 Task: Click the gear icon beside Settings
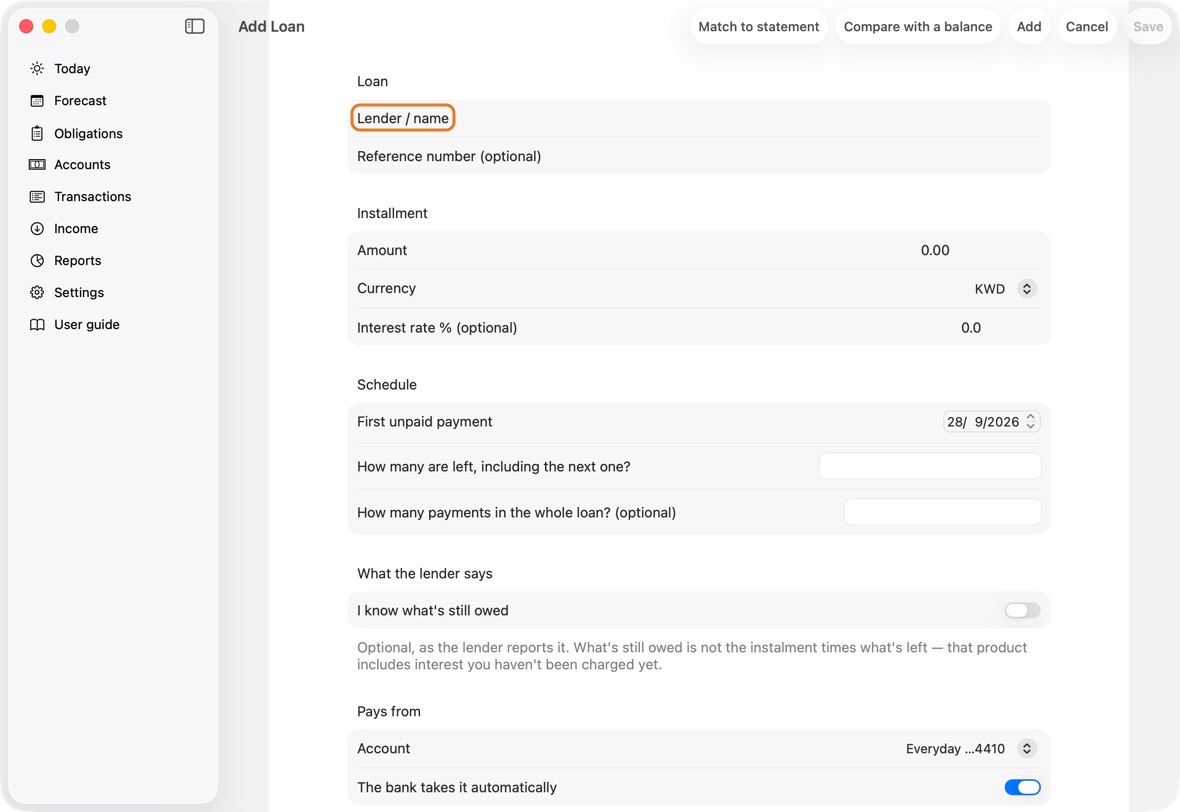pos(37,293)
